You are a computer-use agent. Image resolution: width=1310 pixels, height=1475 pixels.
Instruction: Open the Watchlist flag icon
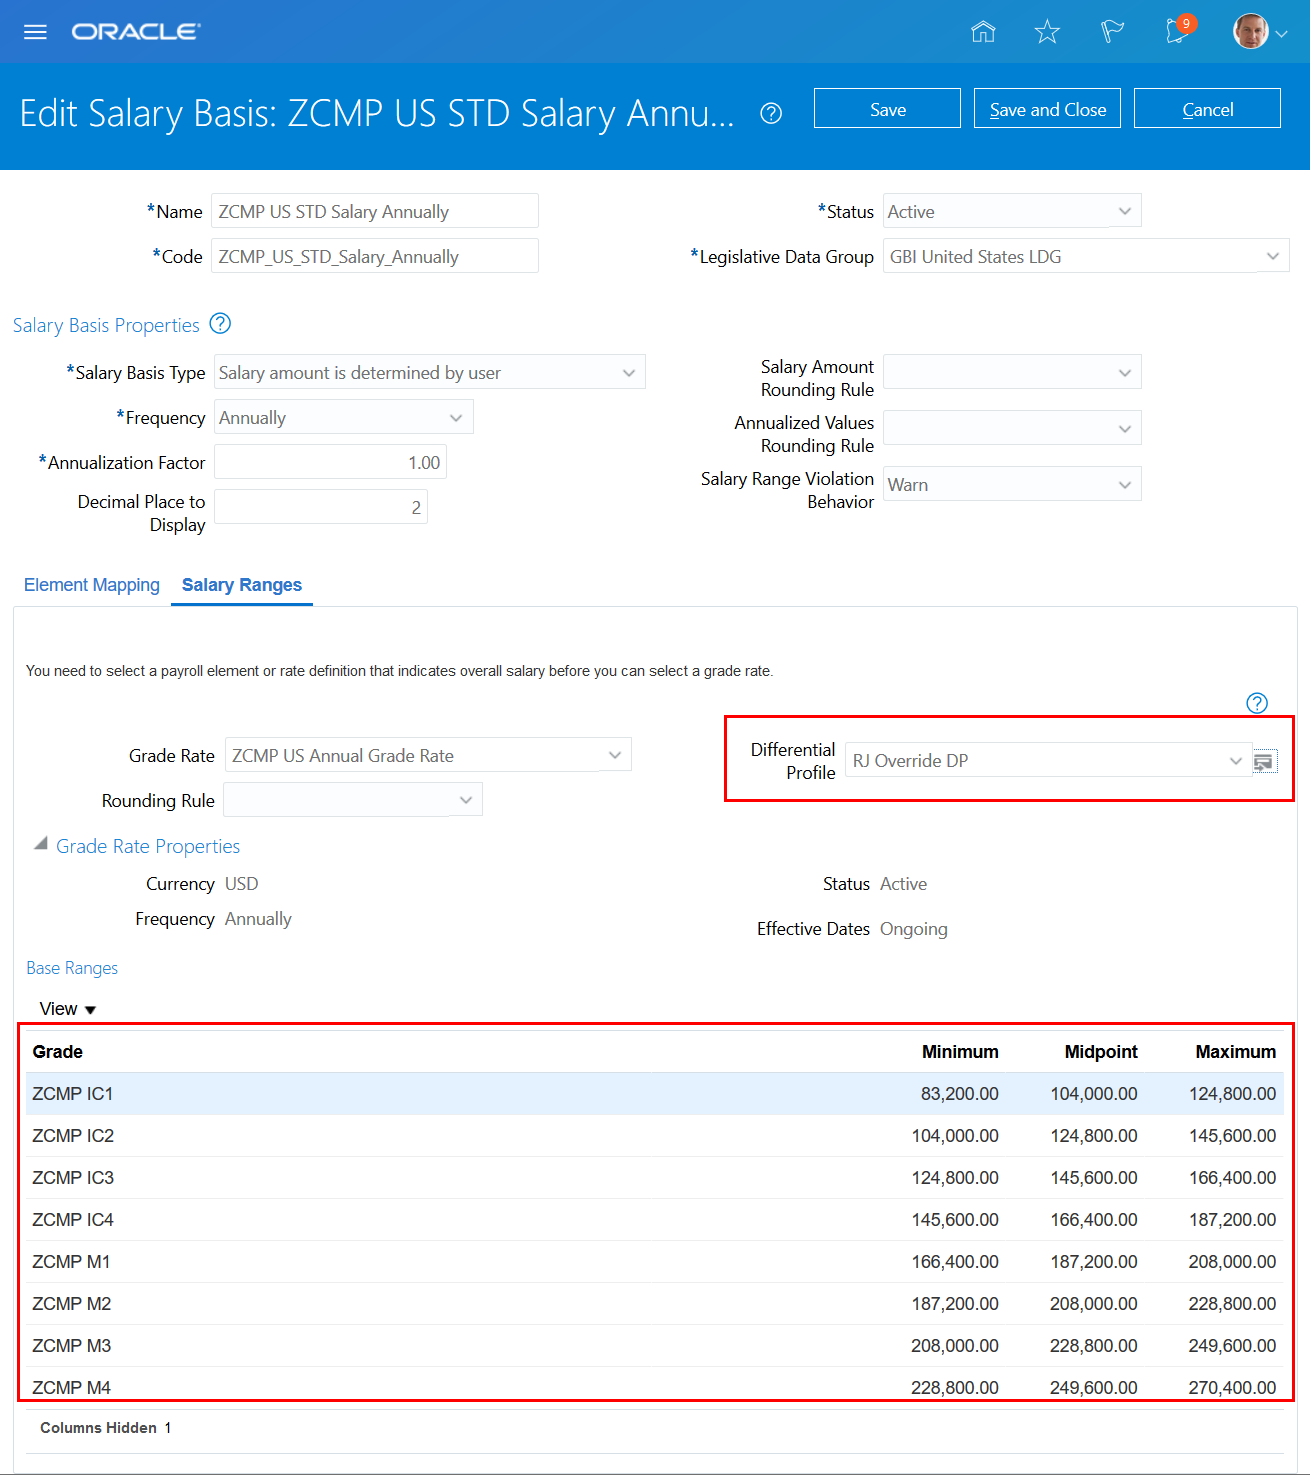coord(1112,32)
